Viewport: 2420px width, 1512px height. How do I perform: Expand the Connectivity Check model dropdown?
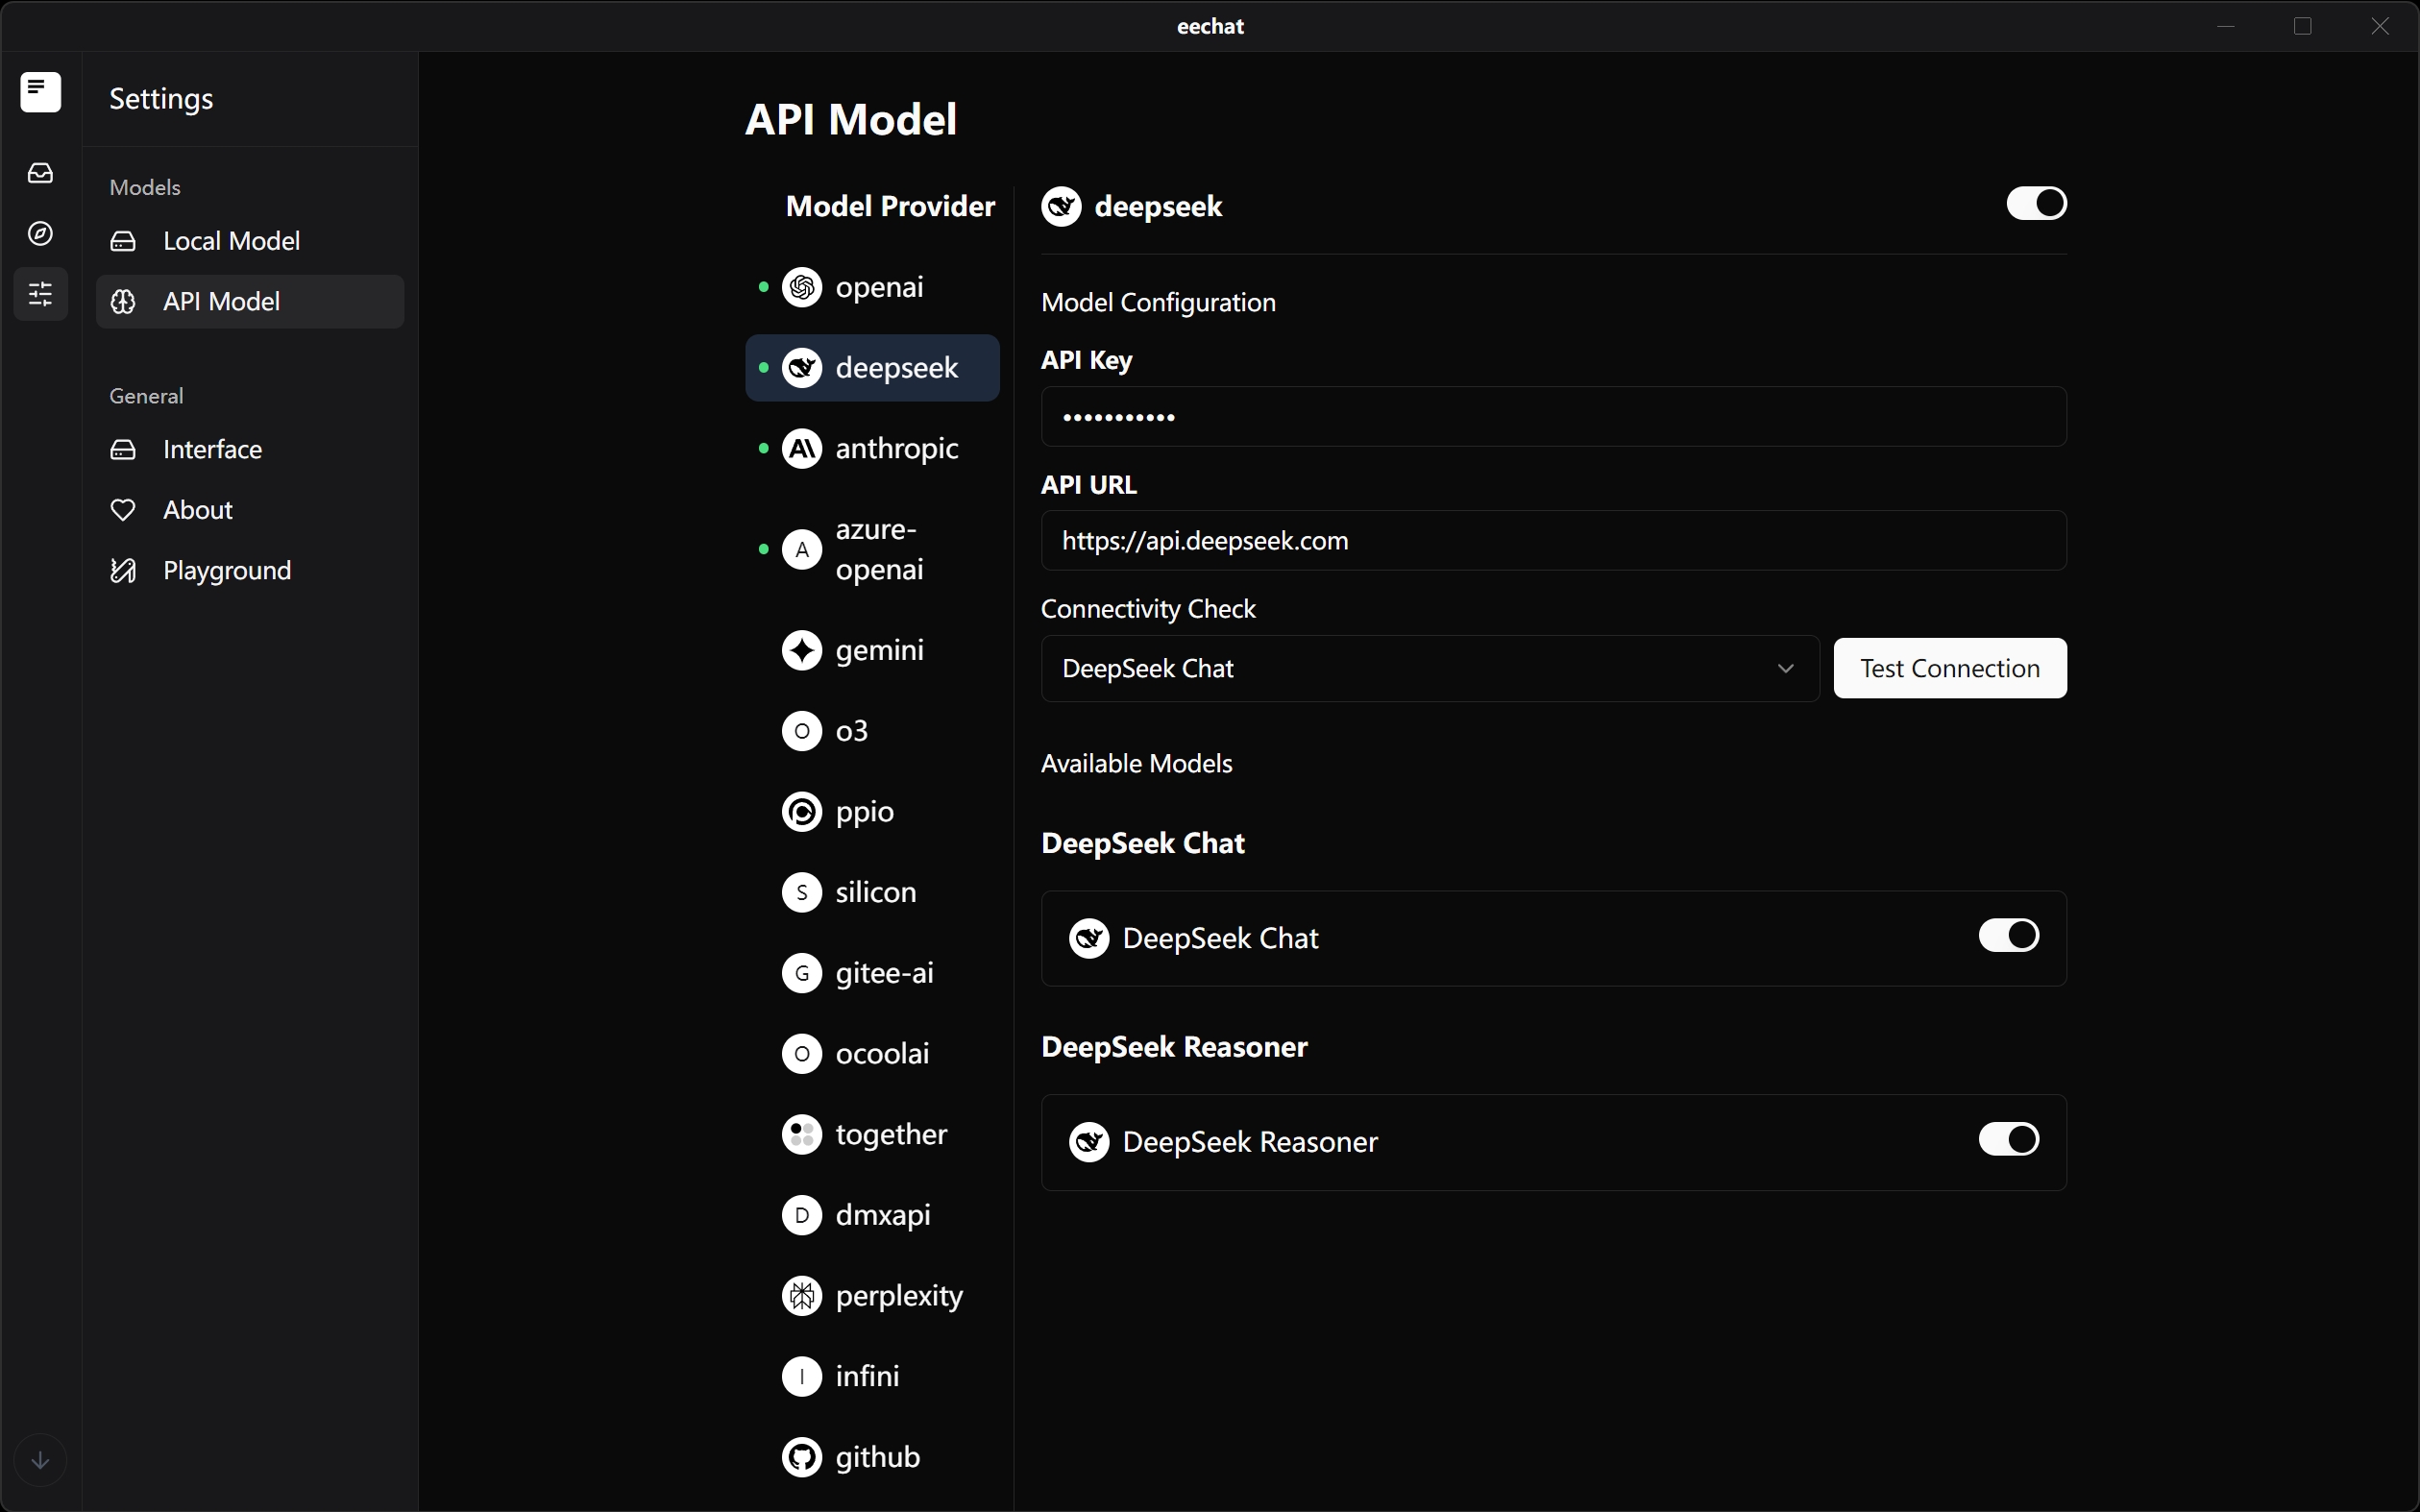click(x=1428, y=668)
